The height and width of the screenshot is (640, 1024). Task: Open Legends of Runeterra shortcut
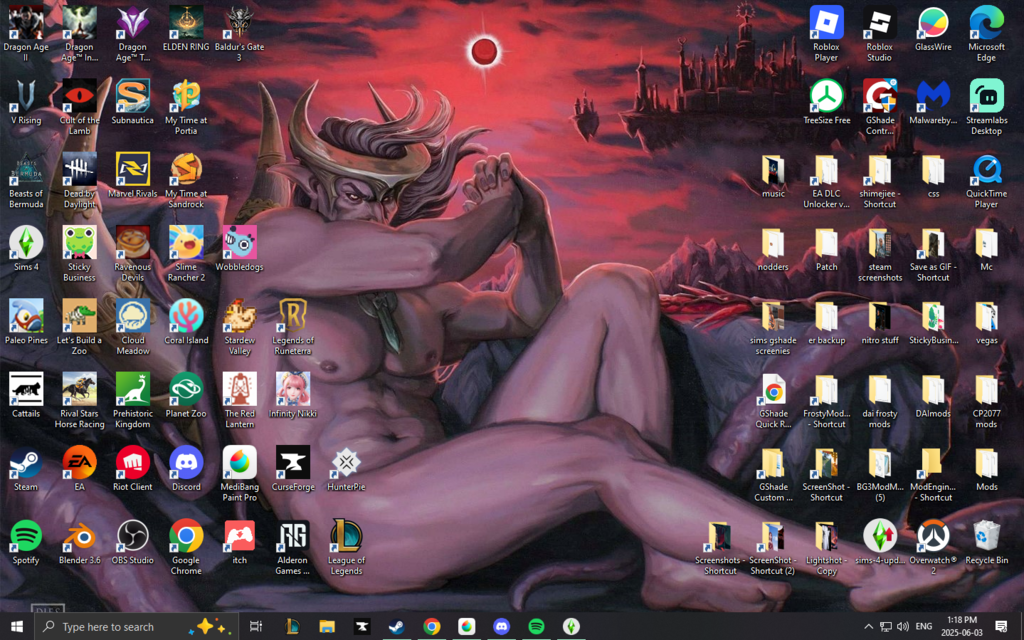pyautogui.click(x=293, y=327)
